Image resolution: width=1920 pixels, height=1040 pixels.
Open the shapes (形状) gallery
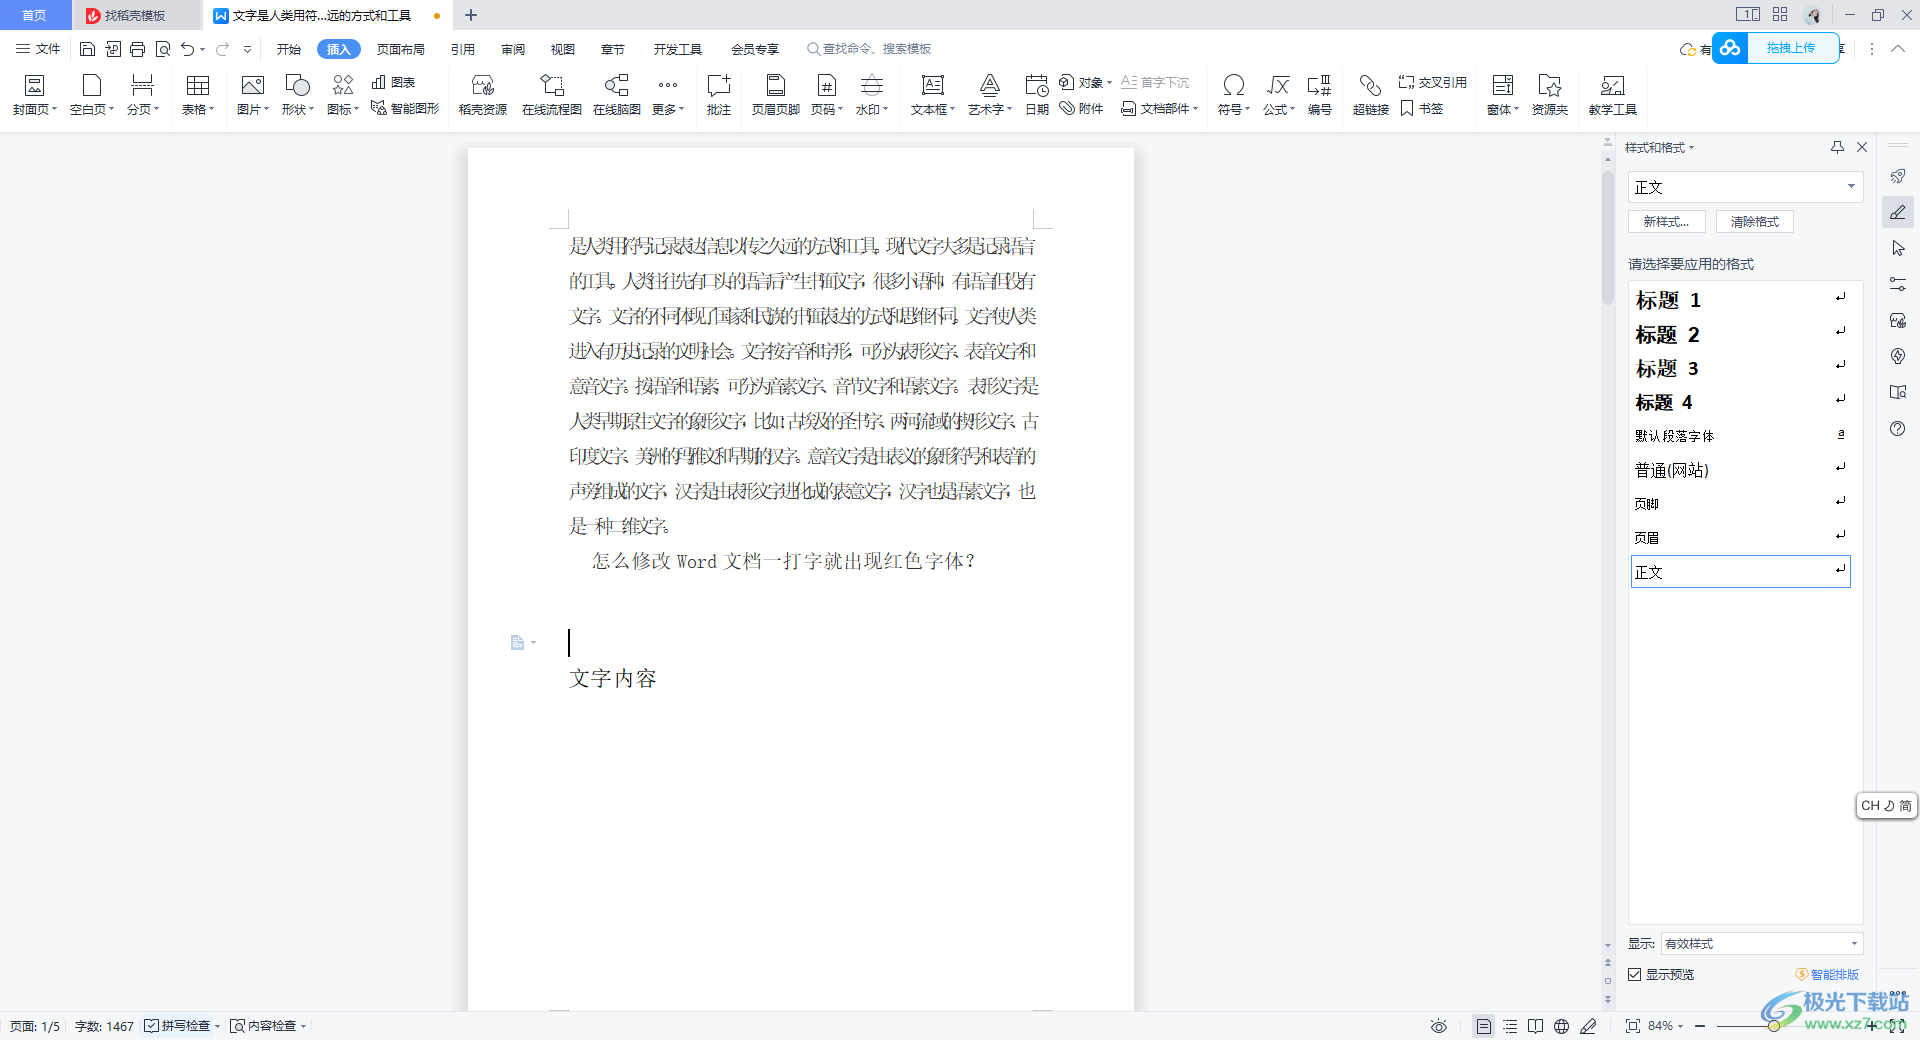(x=297, y=95)
